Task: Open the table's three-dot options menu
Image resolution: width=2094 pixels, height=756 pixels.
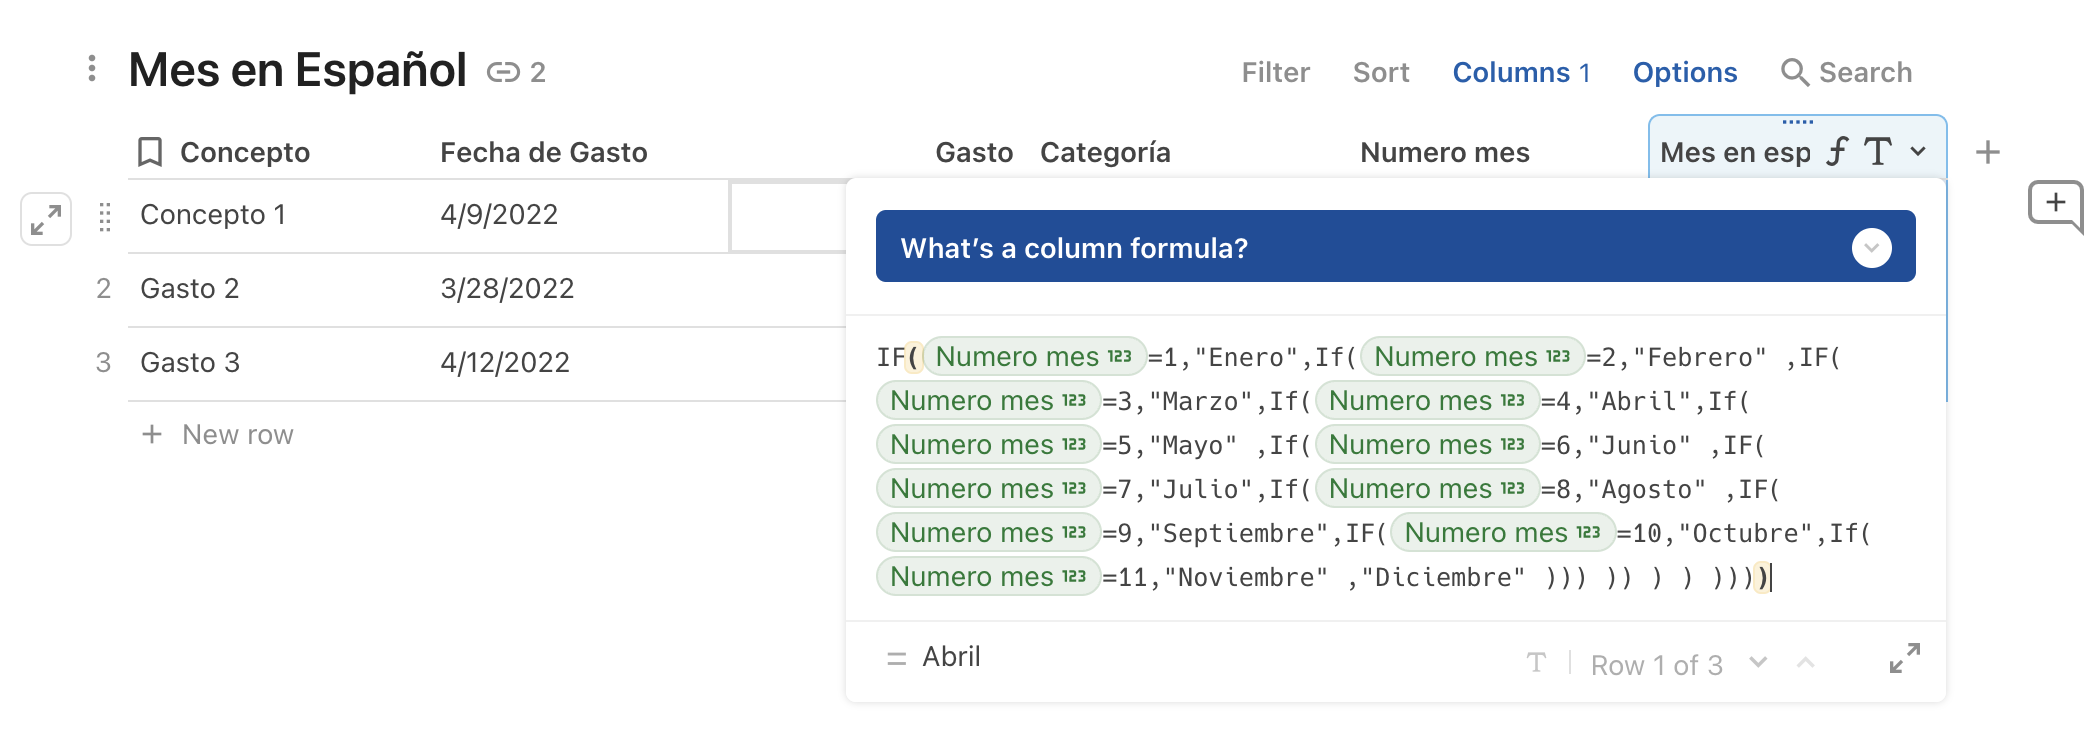Action: click(92, 69)
